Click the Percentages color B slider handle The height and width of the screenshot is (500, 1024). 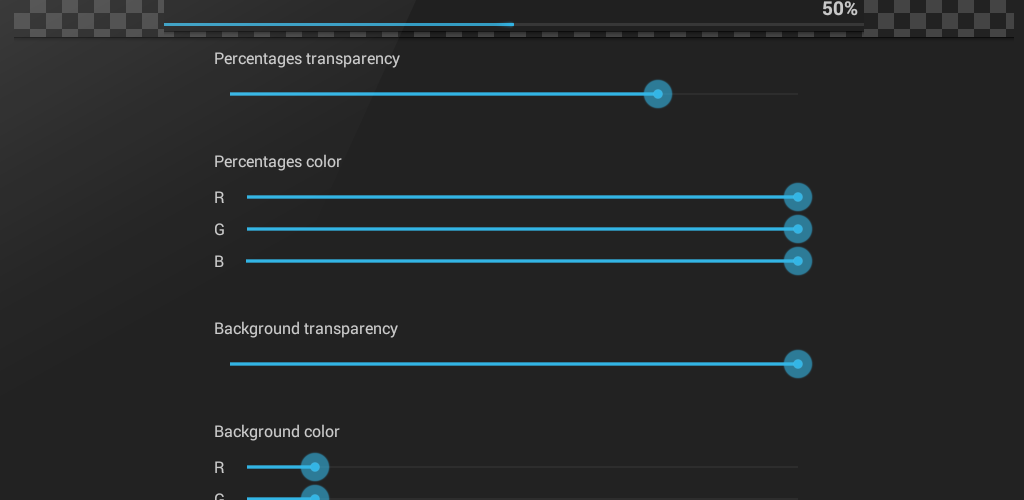[x=797, y=261]
